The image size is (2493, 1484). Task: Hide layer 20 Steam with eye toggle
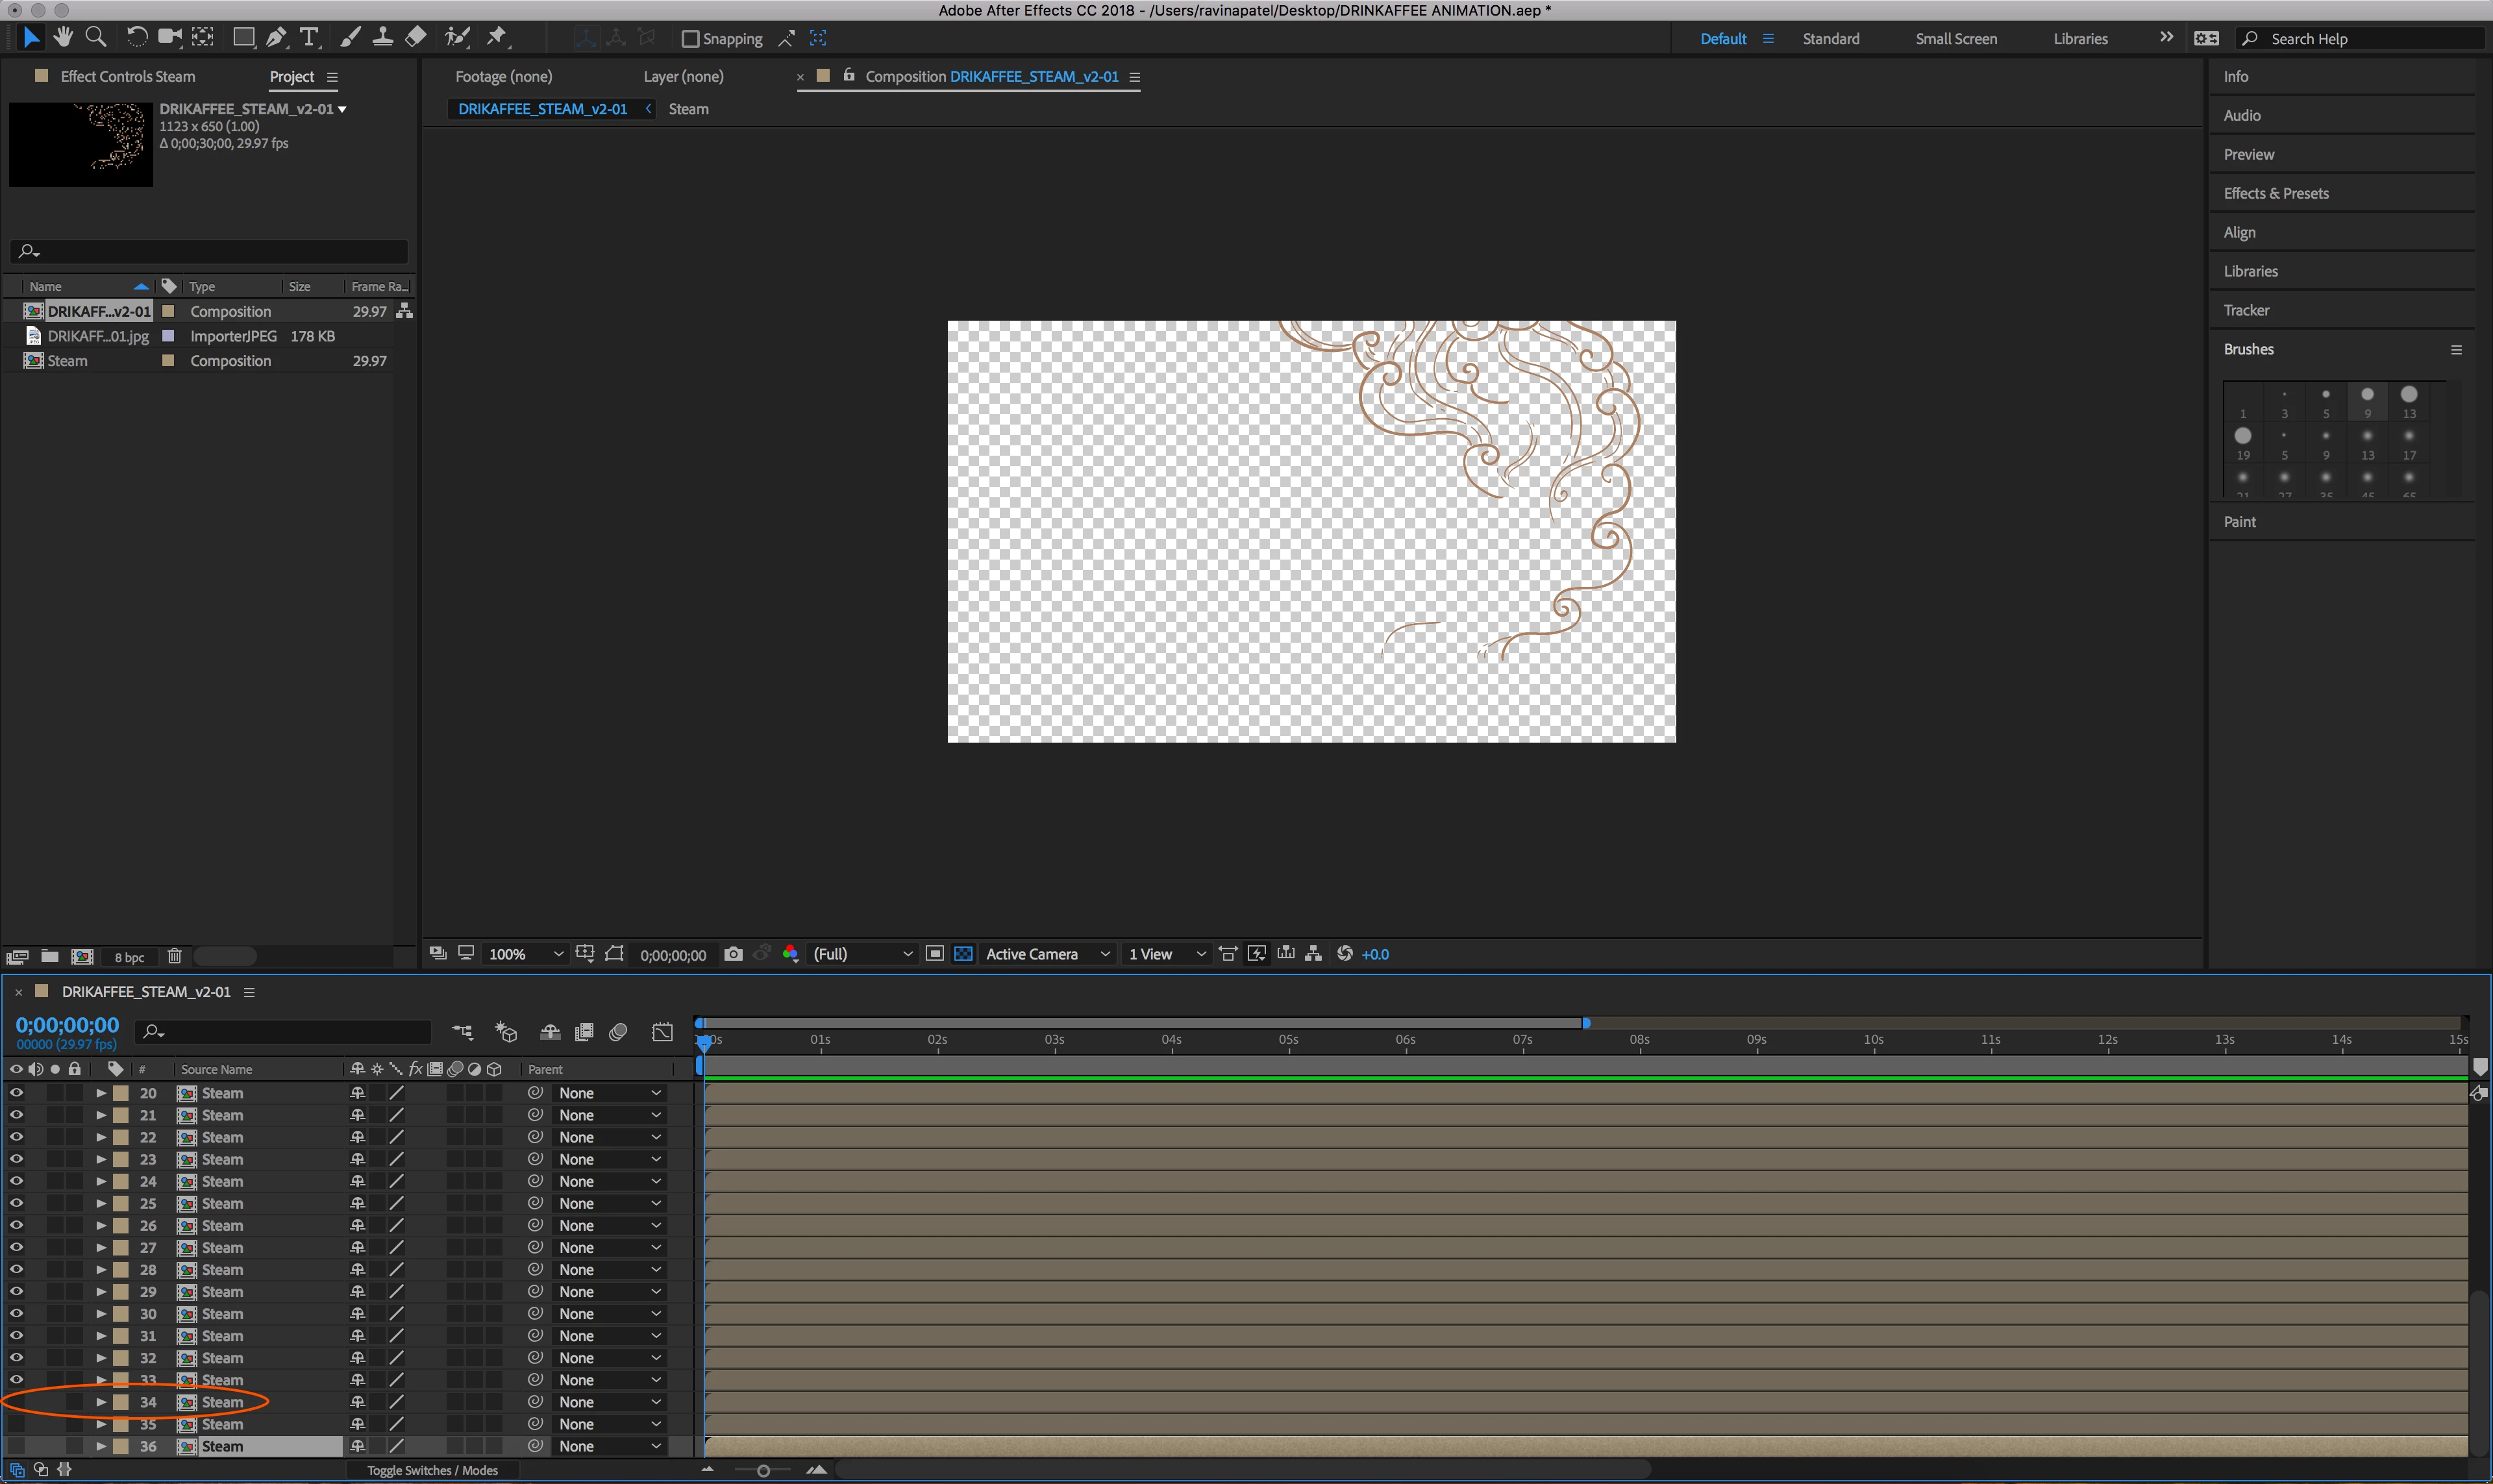coord(16,1093)
